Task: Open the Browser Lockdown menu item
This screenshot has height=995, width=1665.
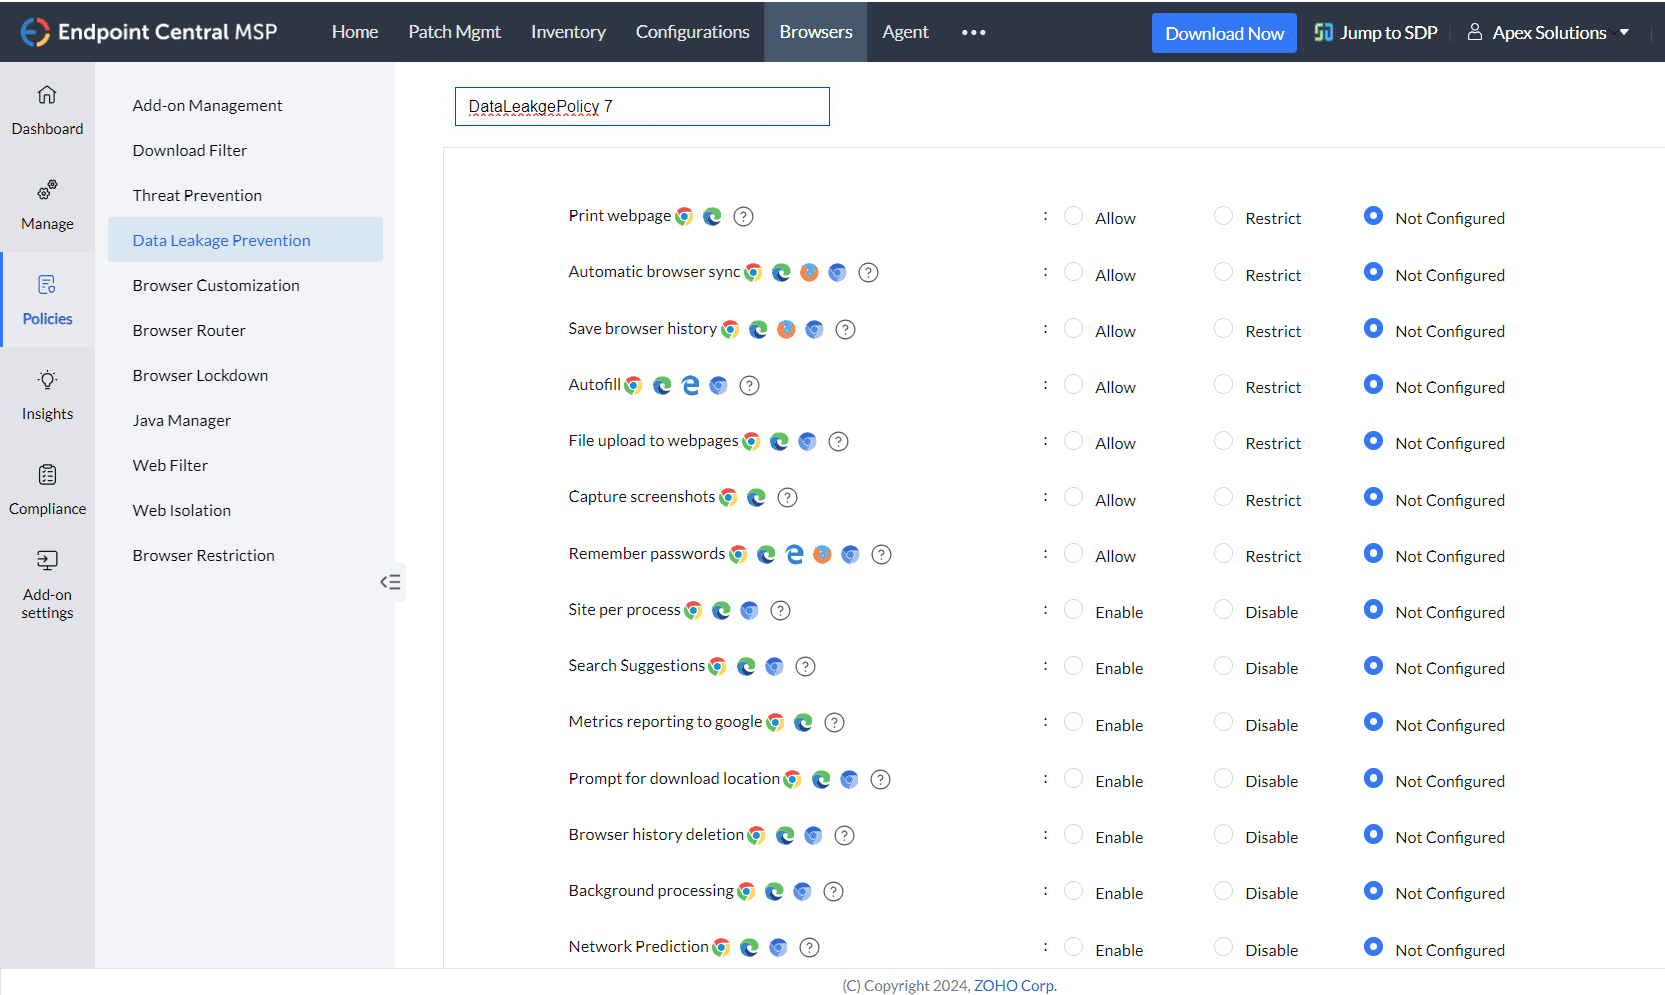Action: coord(200,375)
